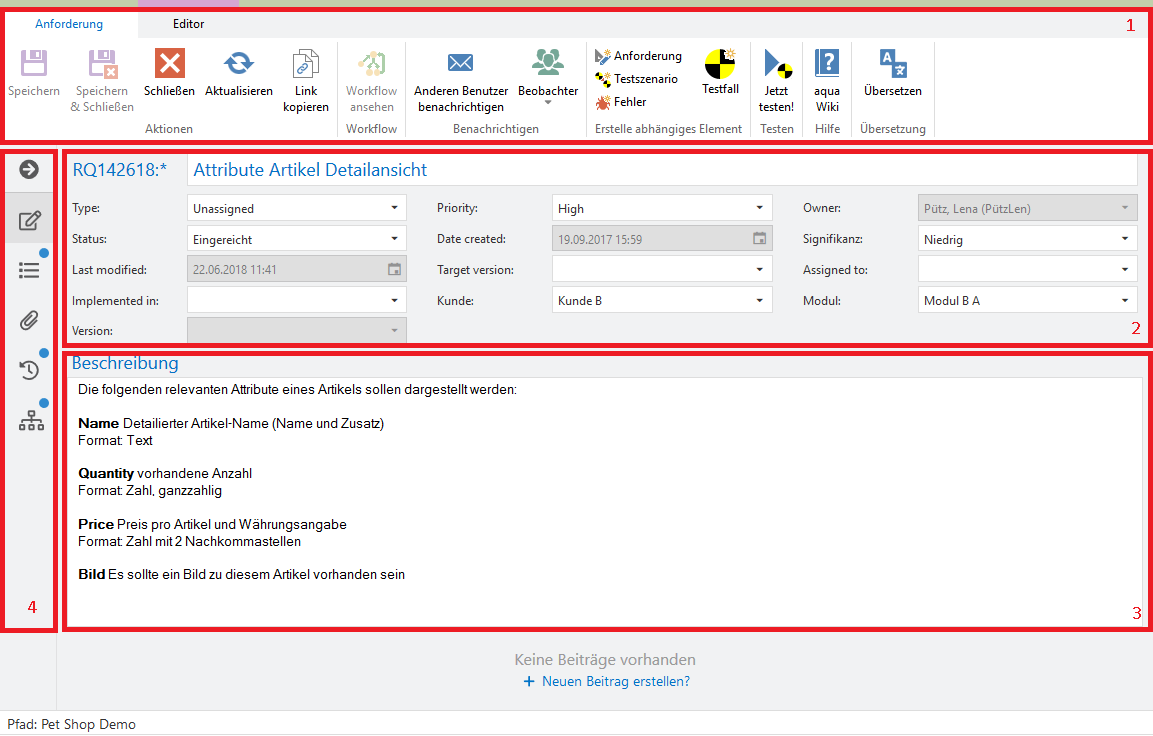Start Jetzt testen! from the ribbon

[x=776, y=66]
